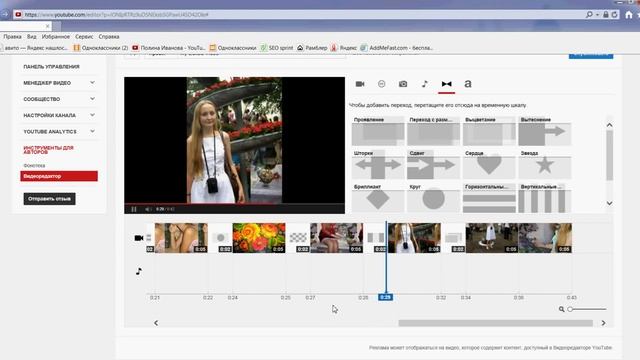Screen dimensions: 640x360
Task: Click the timeline horizontal scrollbar thumb
Action: click(x=496, y=323)
